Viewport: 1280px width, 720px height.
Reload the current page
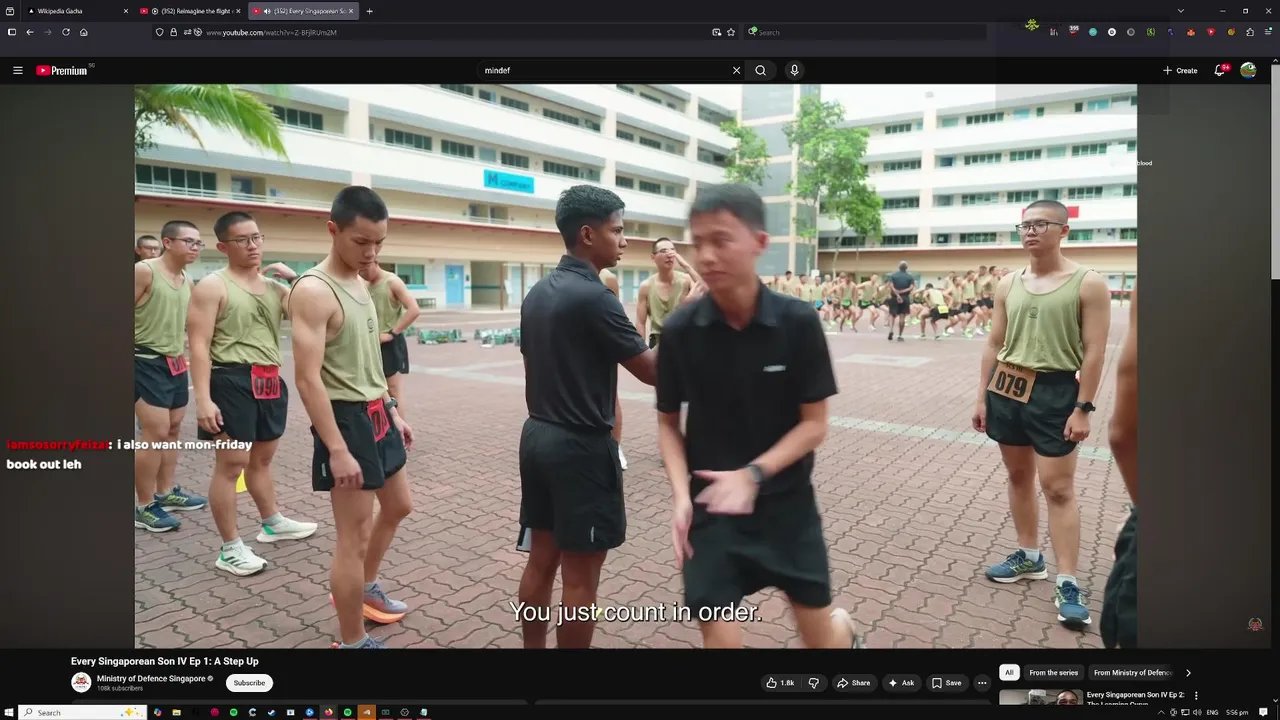pos(66,32)
